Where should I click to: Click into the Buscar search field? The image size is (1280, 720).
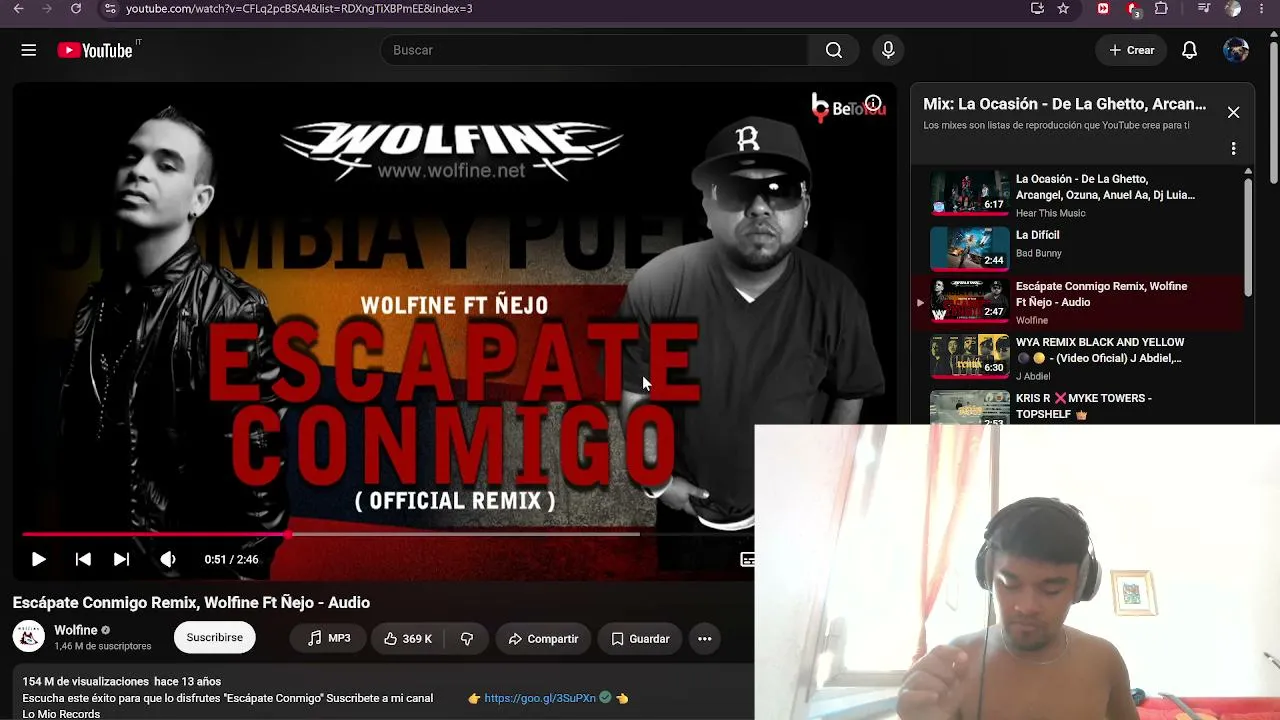pyautogui.click(x=594, y=50)
